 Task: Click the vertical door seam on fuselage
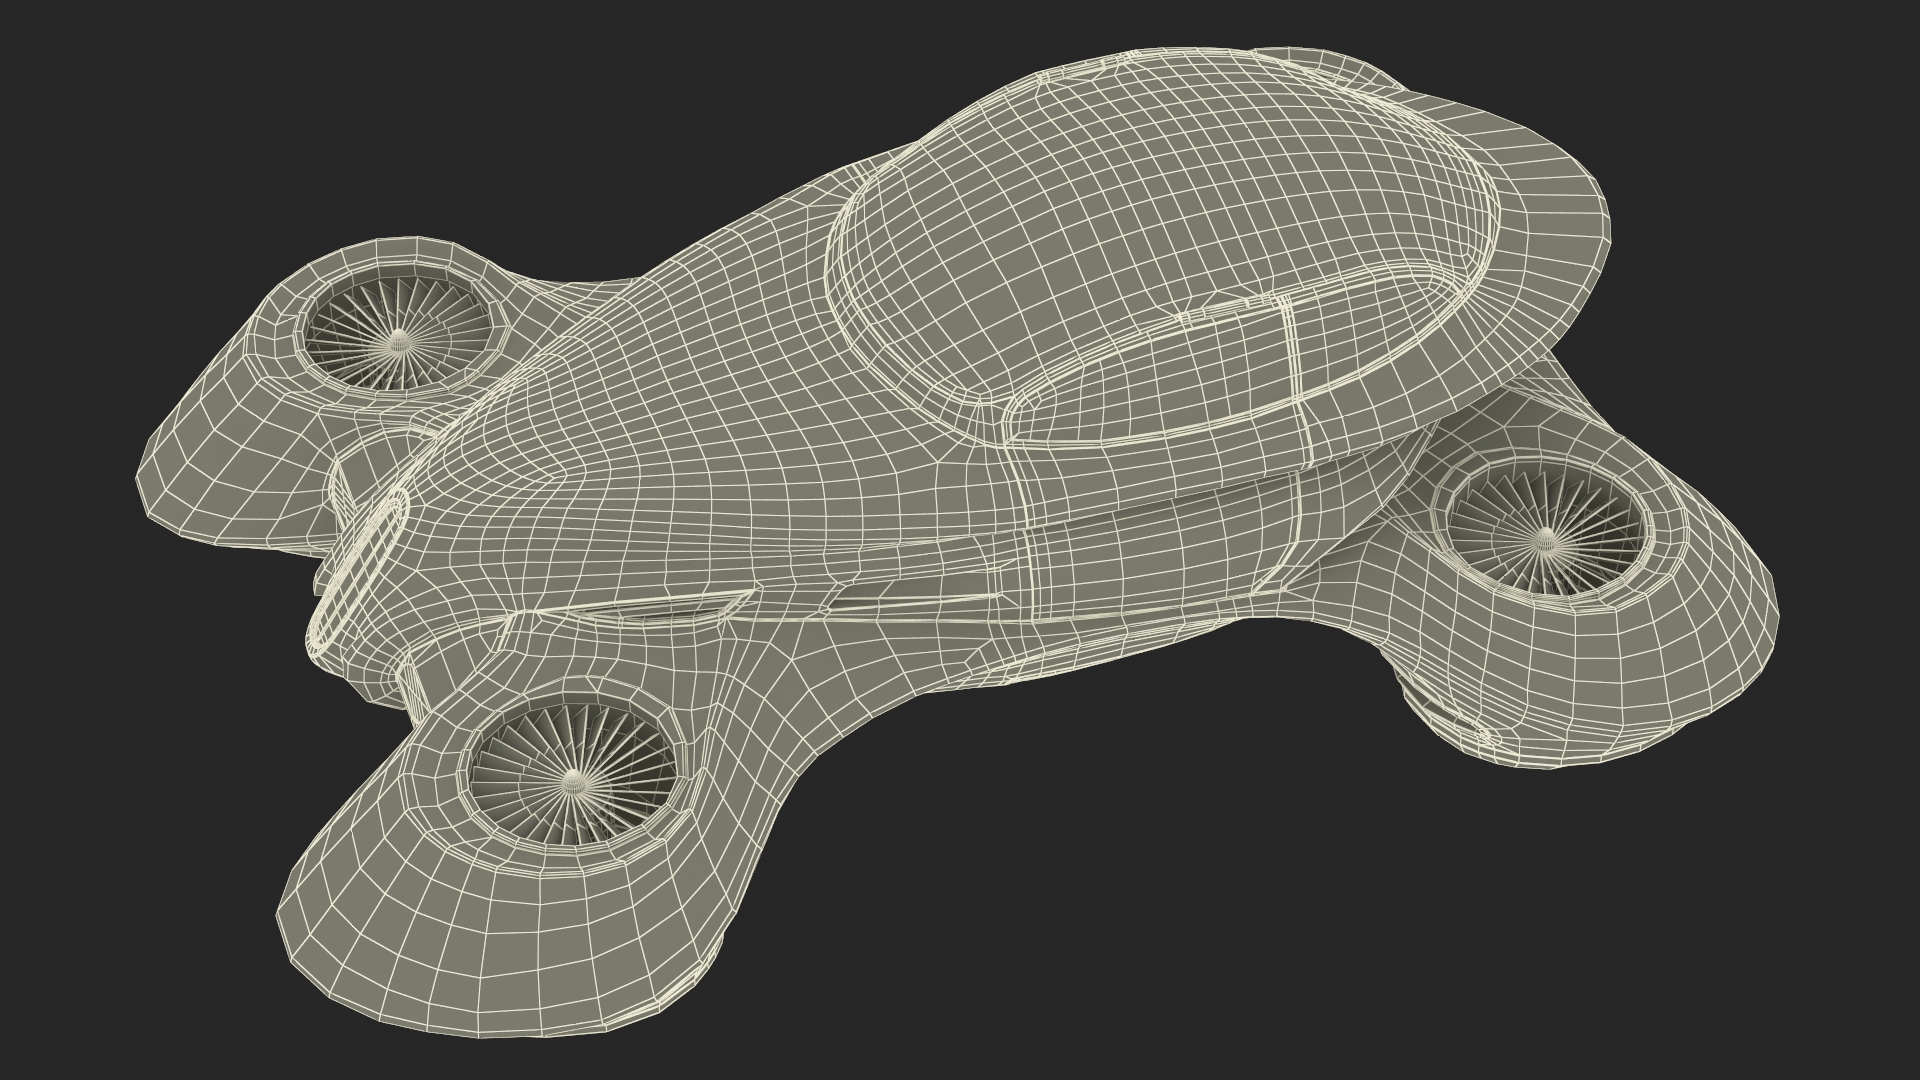(1025, 520)
